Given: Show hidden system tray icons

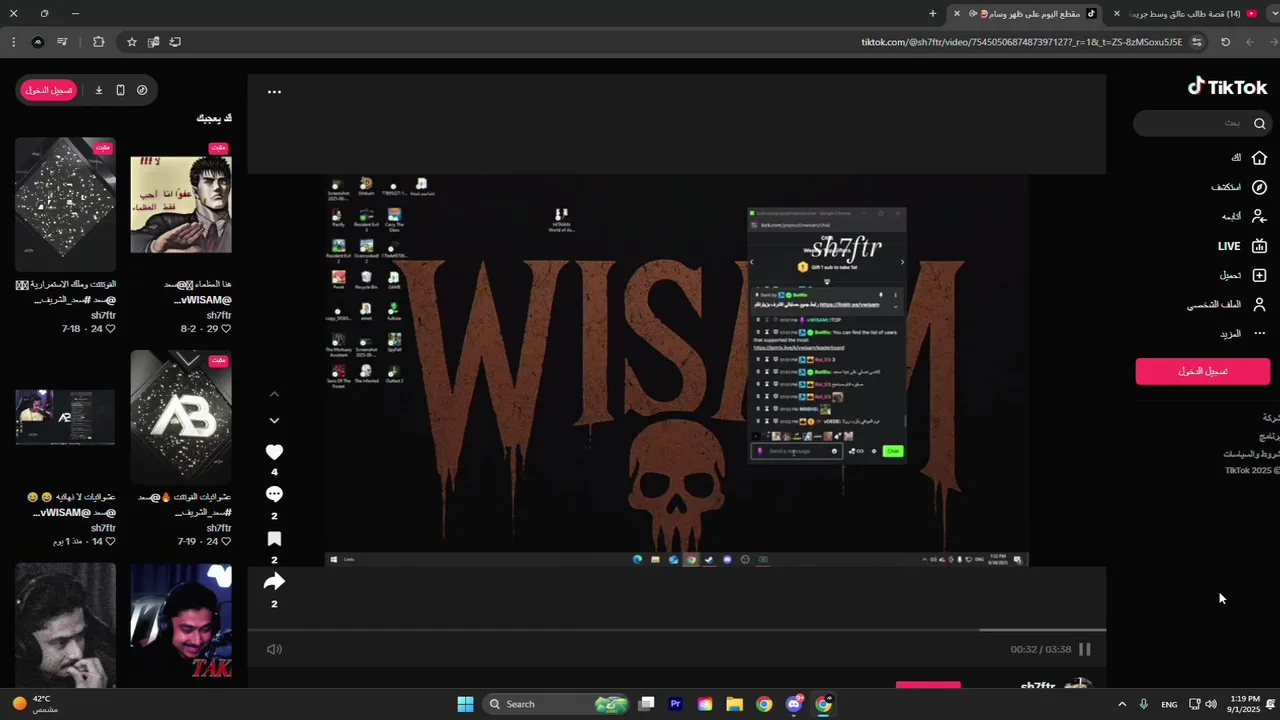Looking at the screenshot, I should (1121, 704).
